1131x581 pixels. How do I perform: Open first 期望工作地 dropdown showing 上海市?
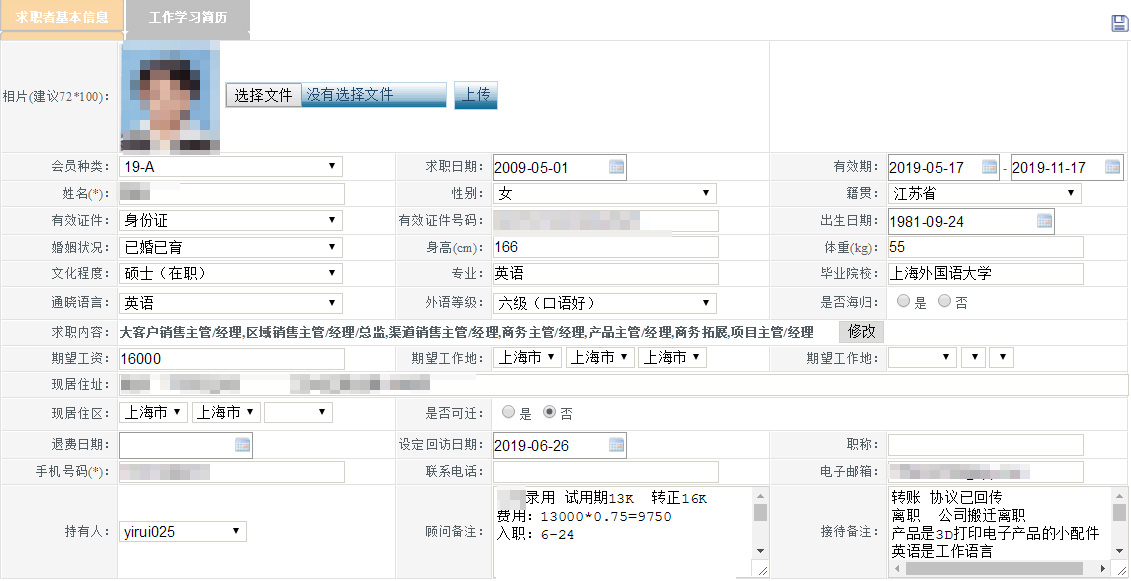[528, 357]
